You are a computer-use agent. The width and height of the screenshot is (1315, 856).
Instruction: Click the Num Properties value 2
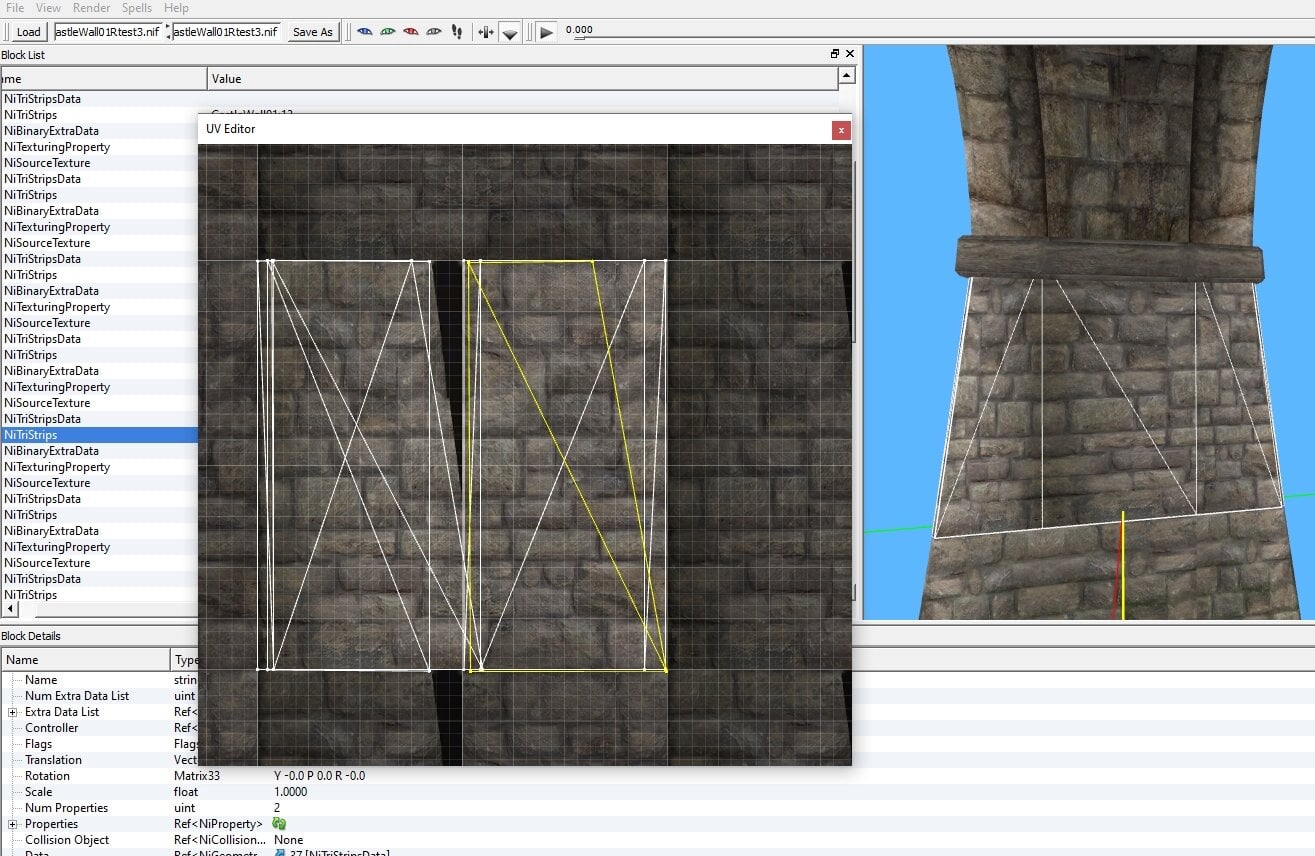pyautogui.click(x=277, y=808)
